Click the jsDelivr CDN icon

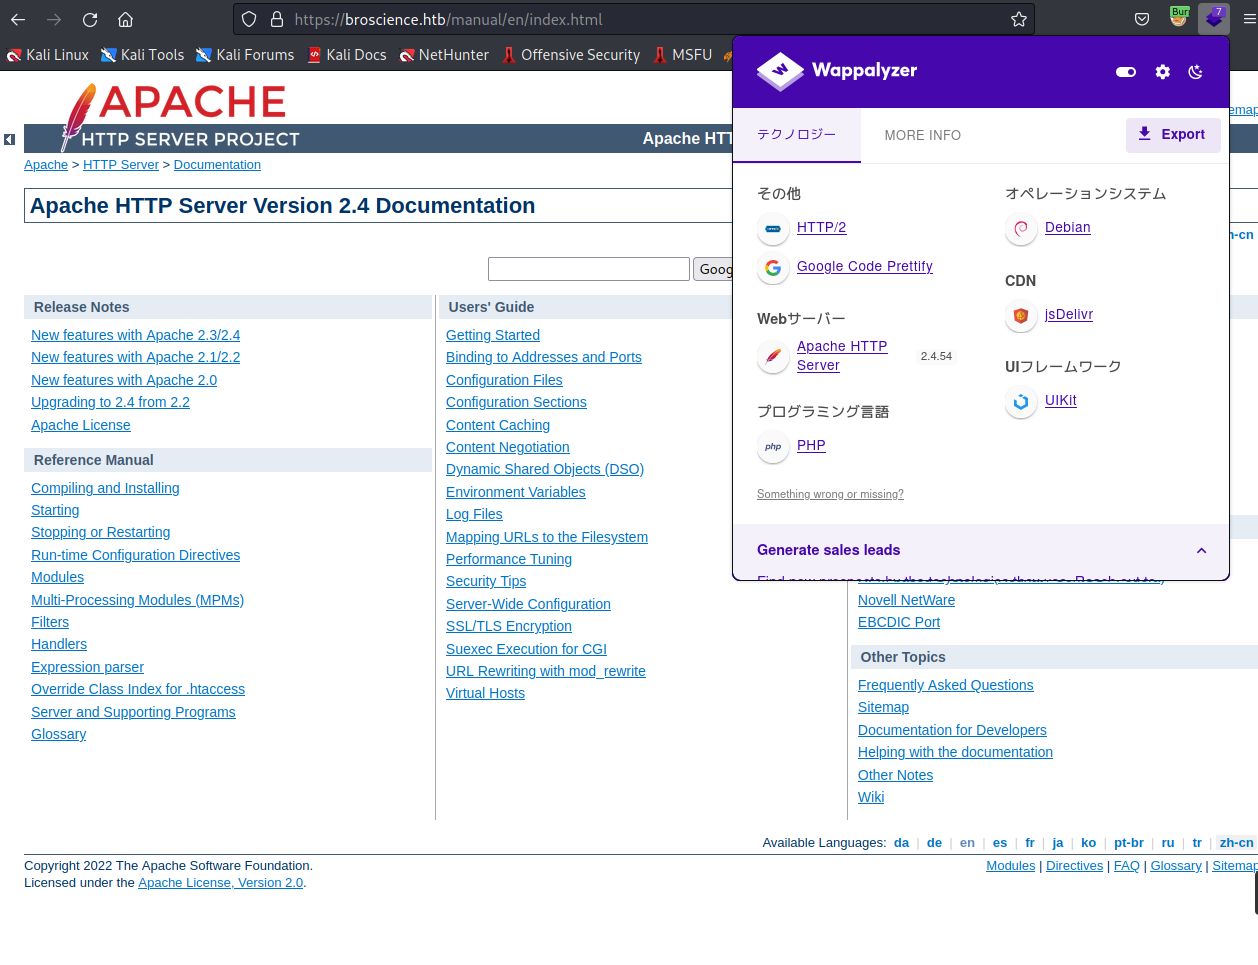[x=1021, y=316]
